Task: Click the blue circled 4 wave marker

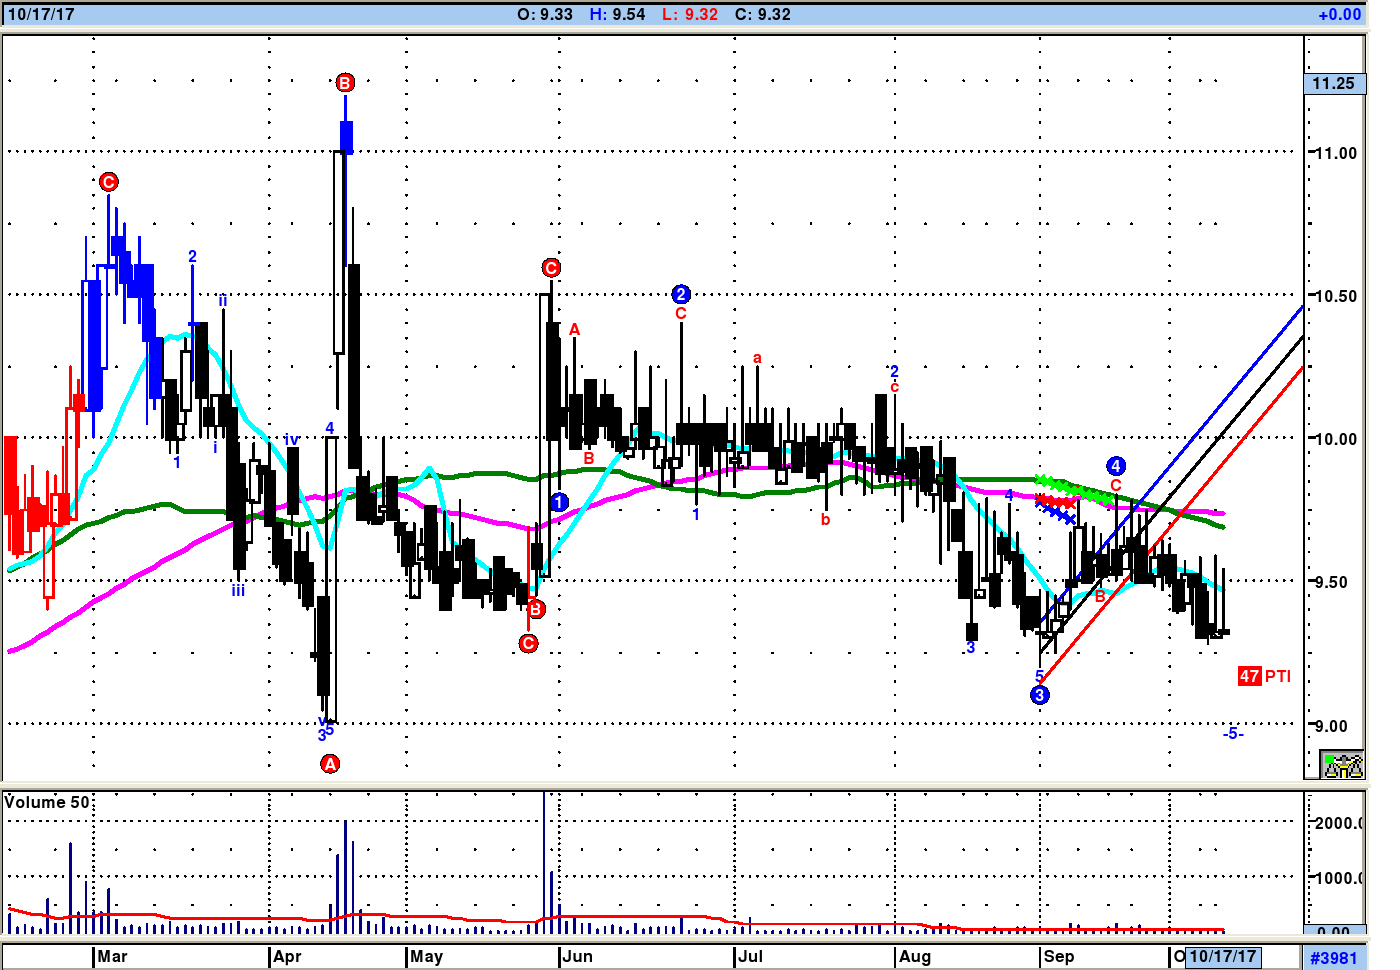Action: (x=1116, y=466)
